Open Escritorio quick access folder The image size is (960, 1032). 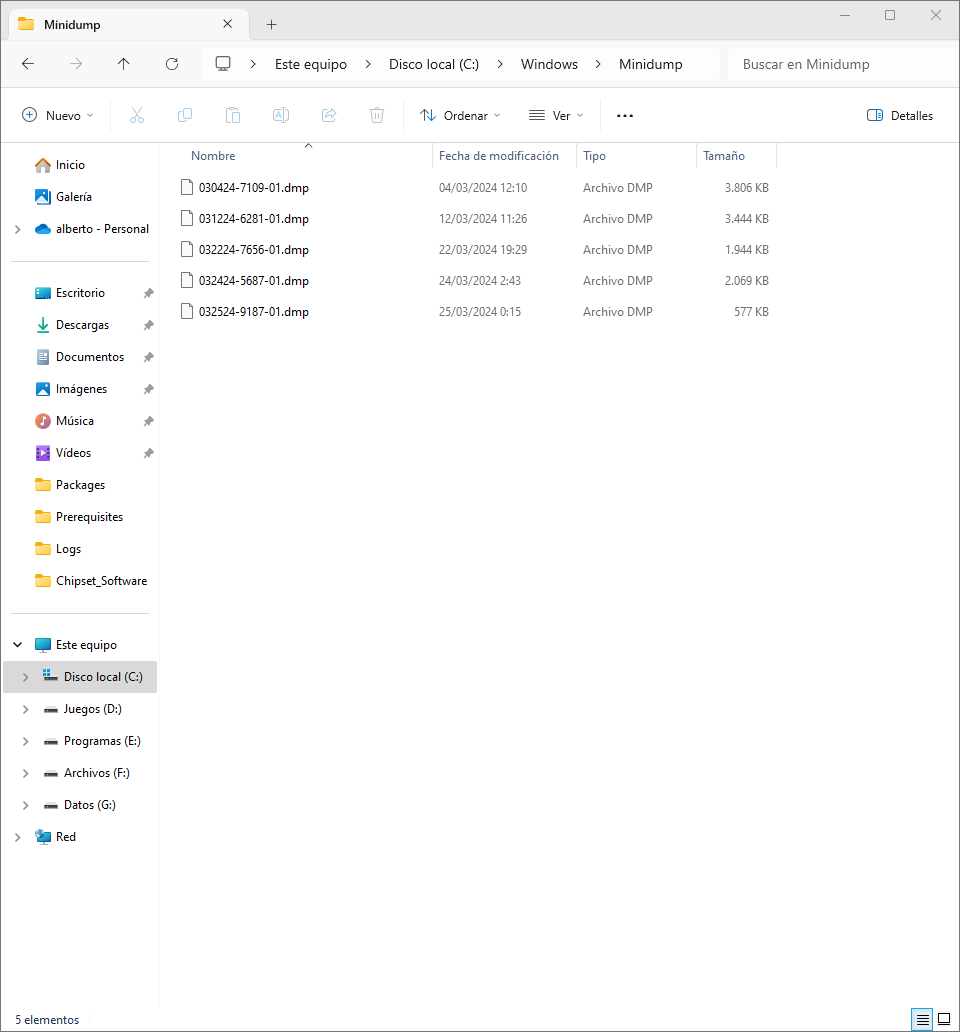[70, 293]
